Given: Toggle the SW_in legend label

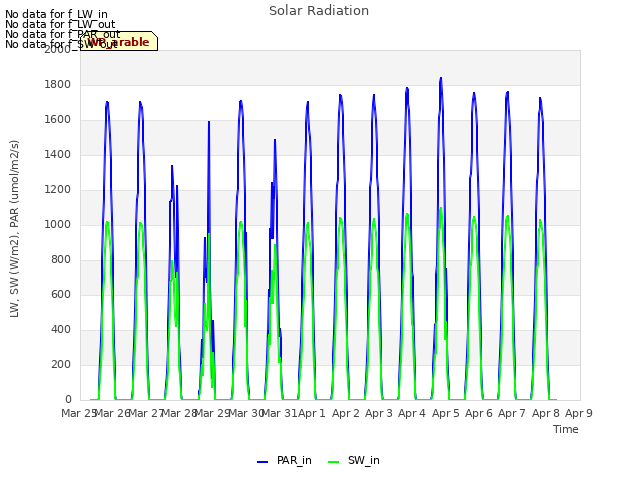Looking at the screenshot, I should point(364,460).
